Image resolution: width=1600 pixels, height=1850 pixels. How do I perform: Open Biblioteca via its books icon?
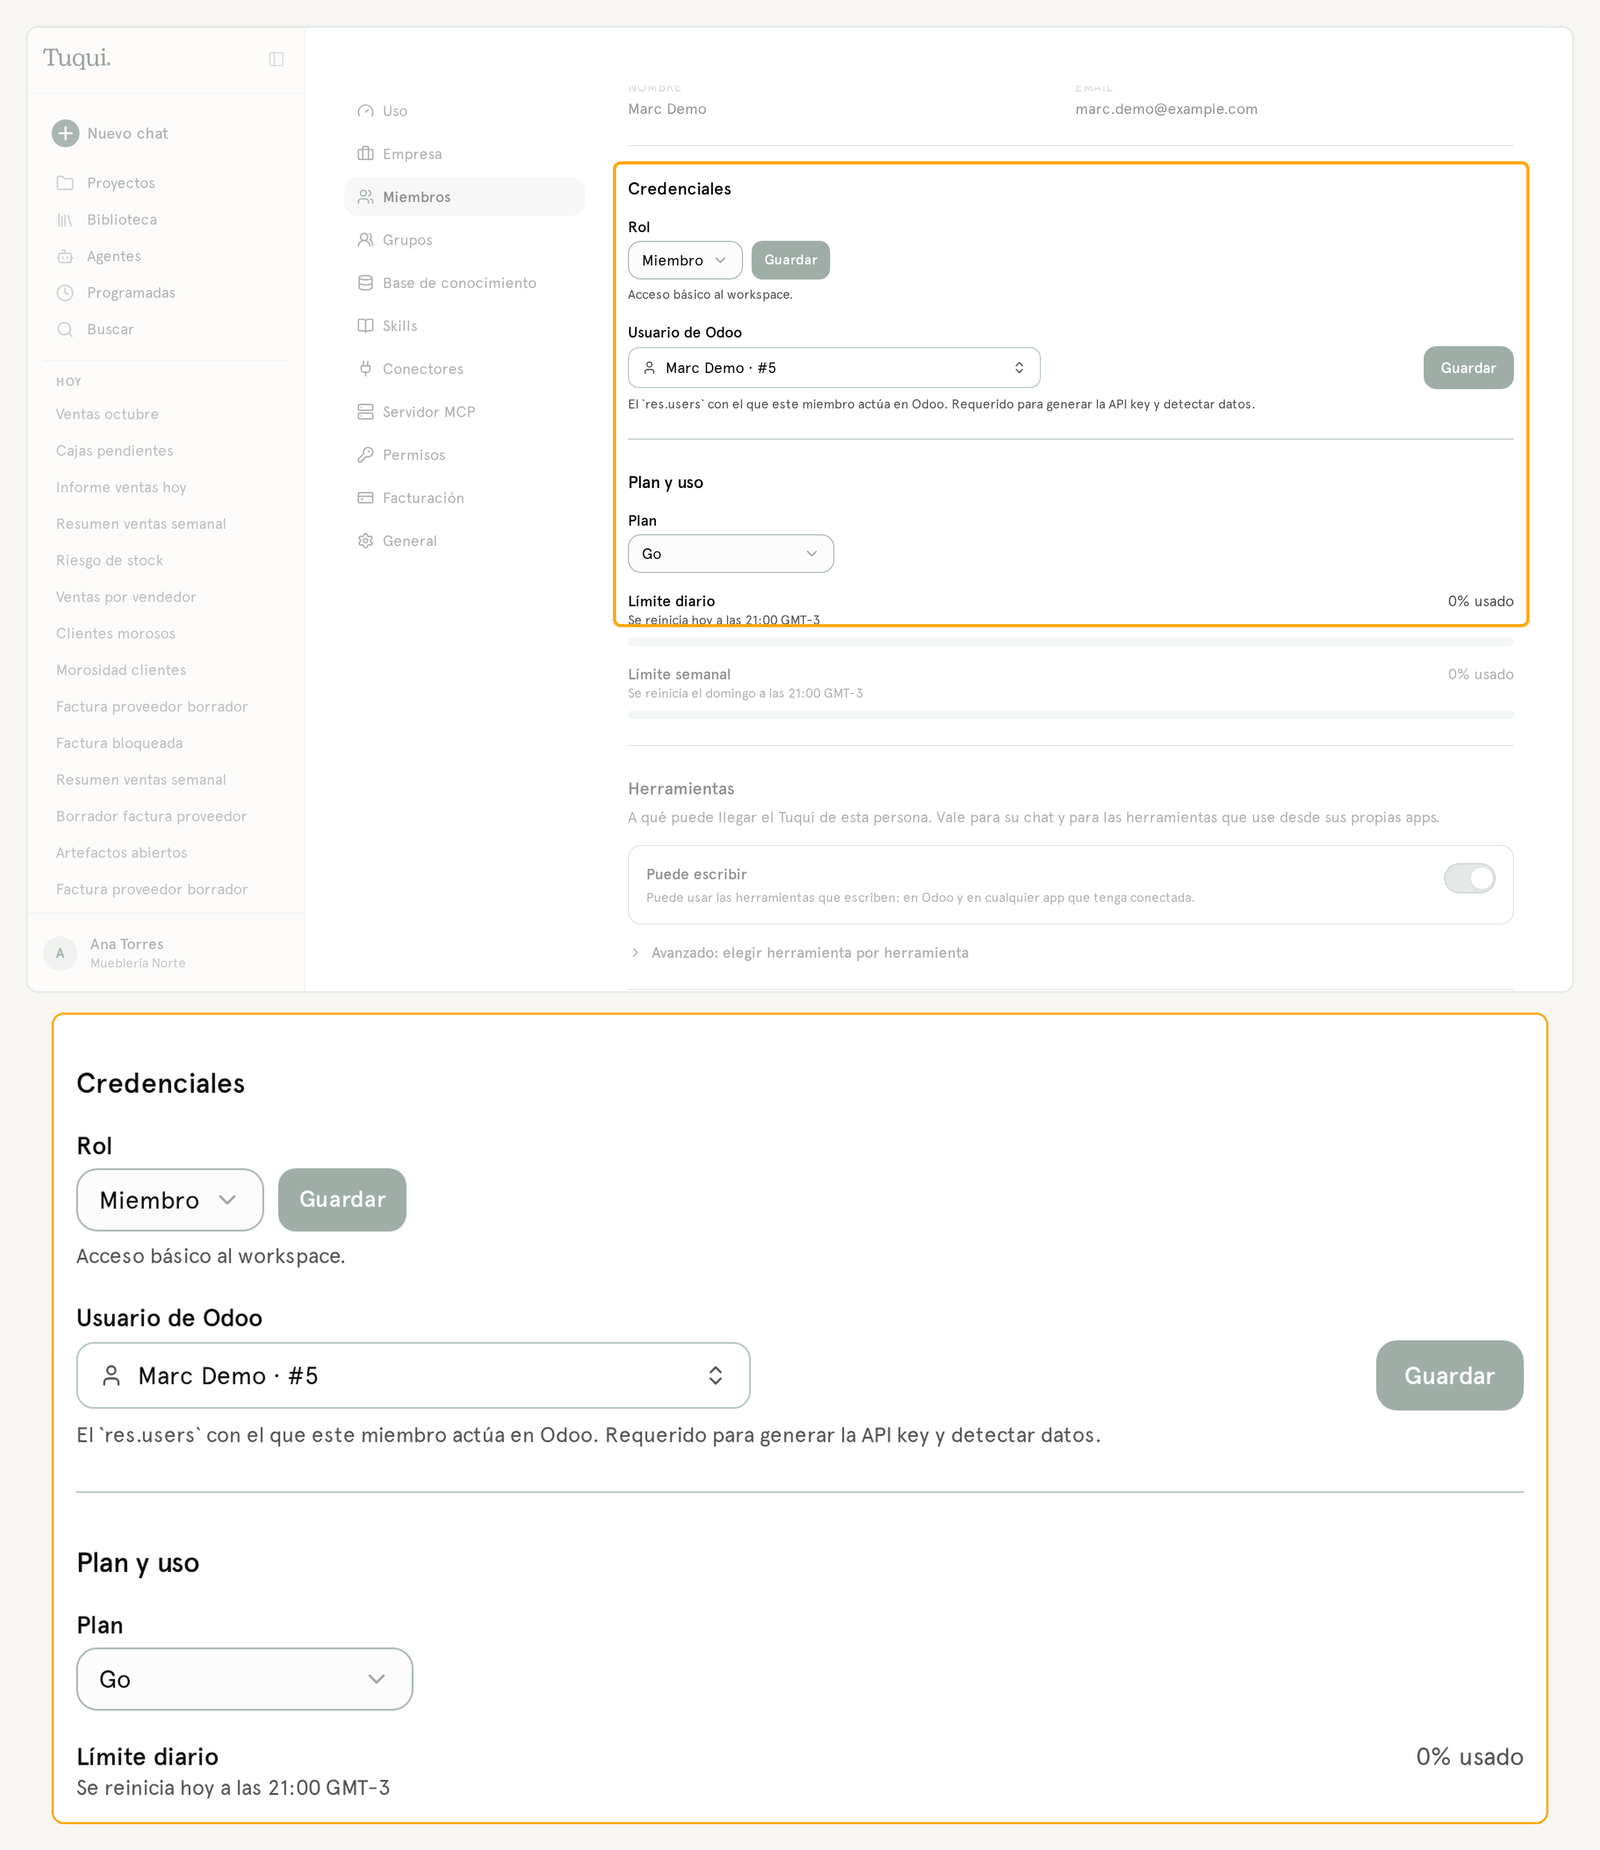(x=65, y=220)
